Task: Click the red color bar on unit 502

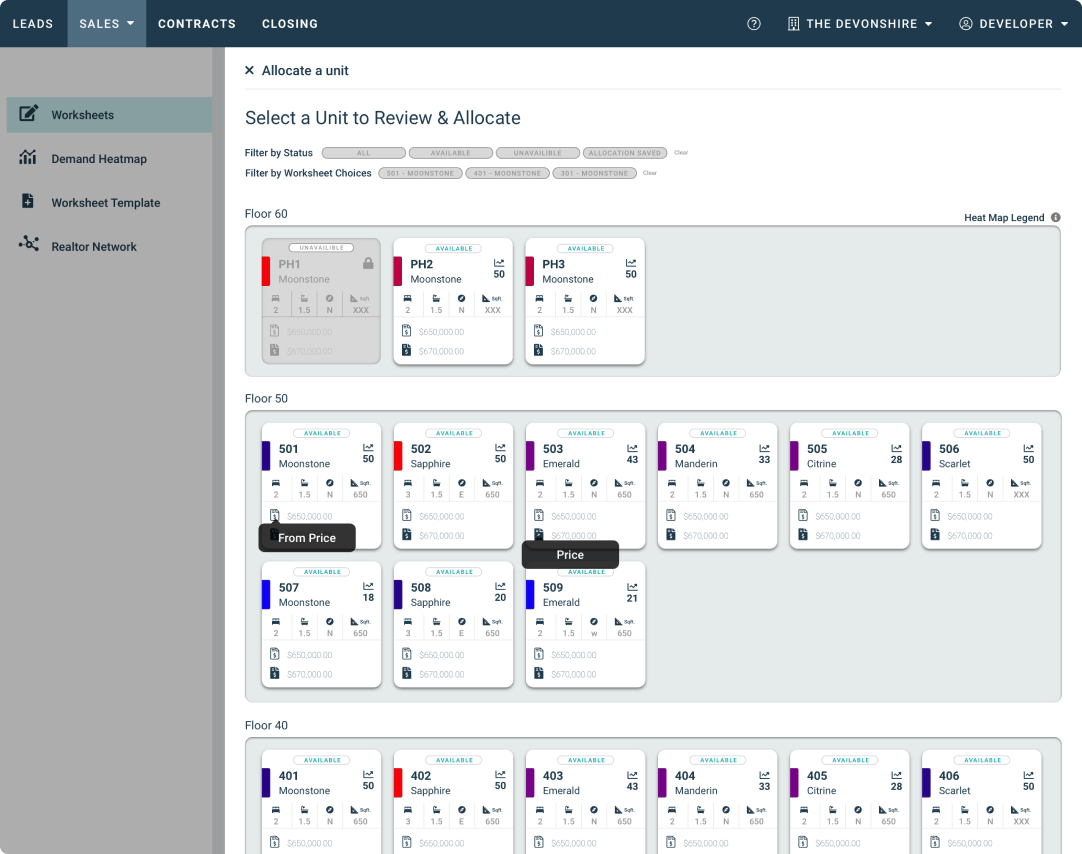Action: 398,456
